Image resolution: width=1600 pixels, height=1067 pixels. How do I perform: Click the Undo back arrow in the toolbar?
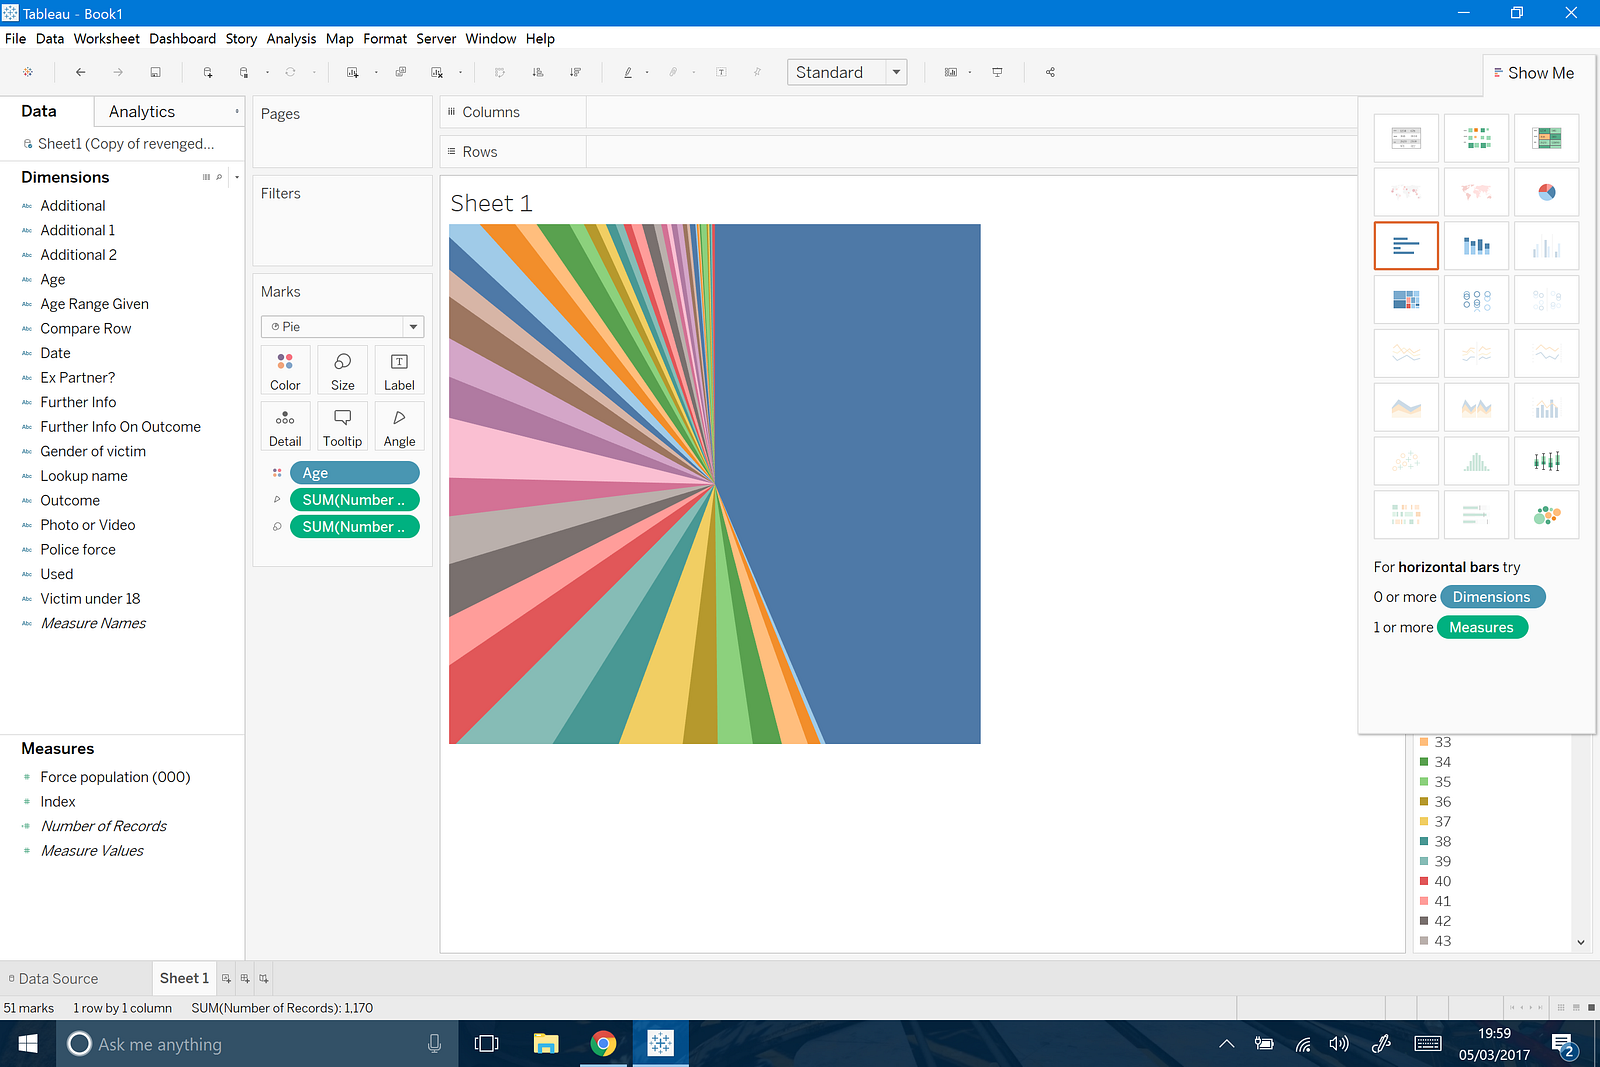click(81, 72)
